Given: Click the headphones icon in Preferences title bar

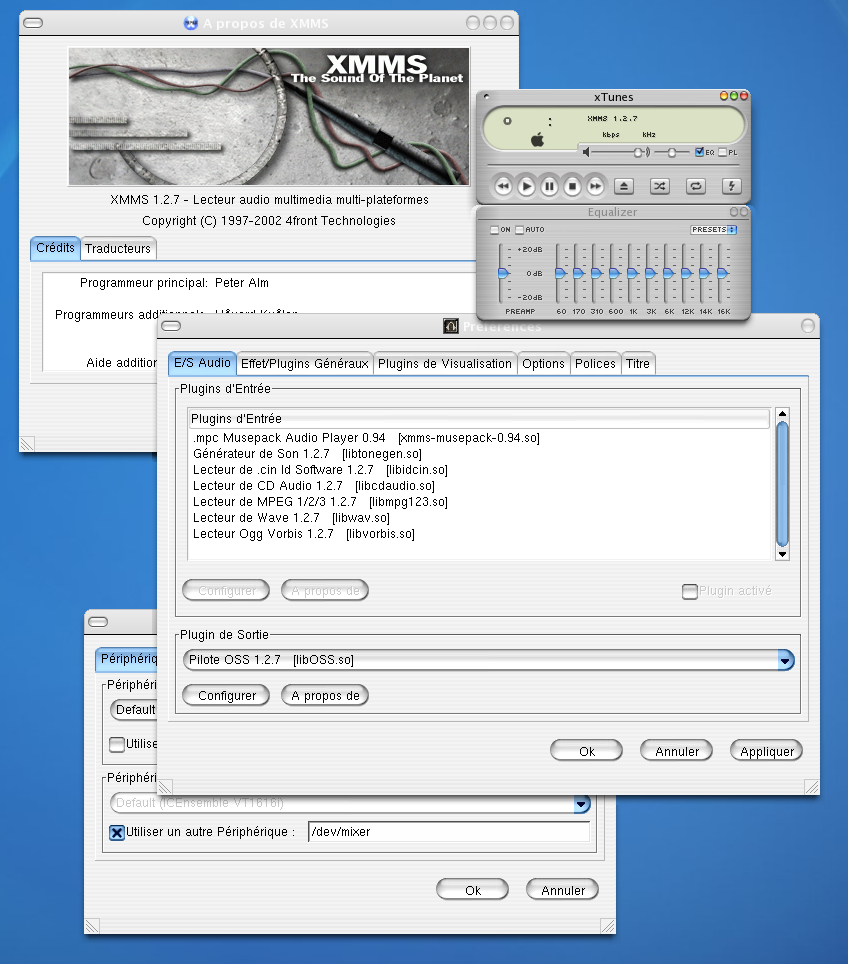Looking at the screenshot, I should (451, 326).
